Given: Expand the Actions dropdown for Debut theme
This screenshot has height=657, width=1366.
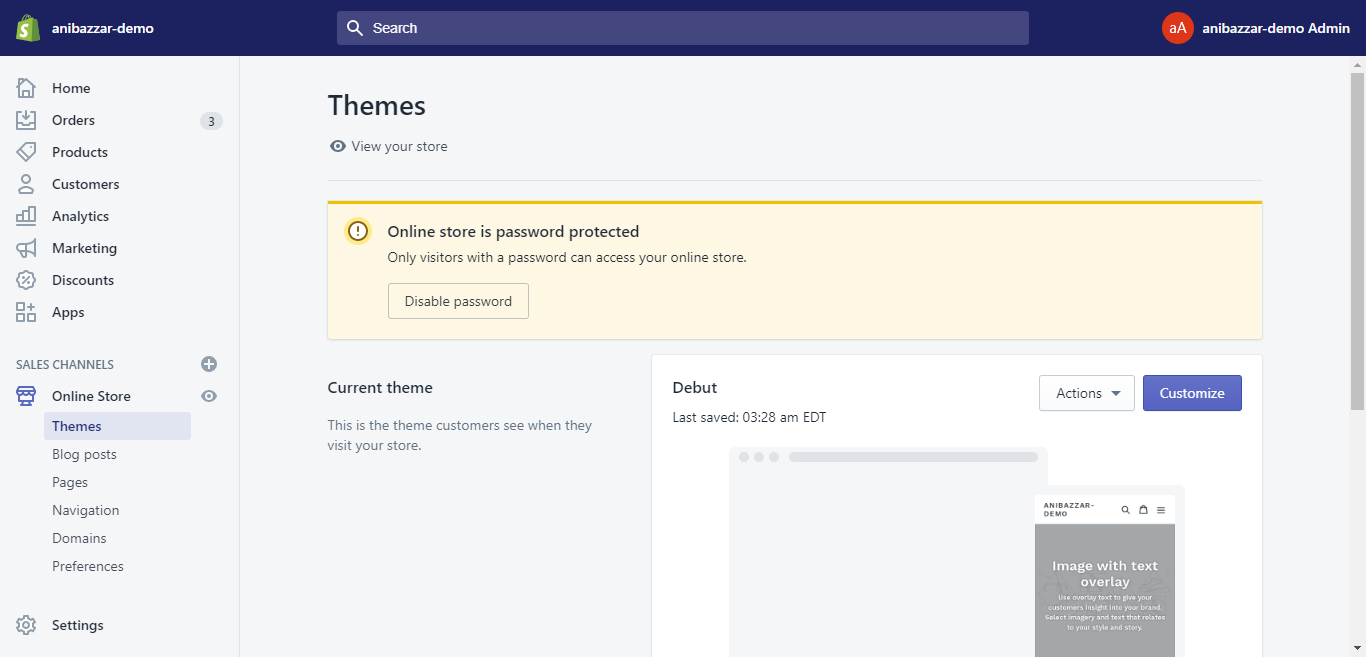Looking at the screenshot, I should pyautogui.click(x=1087, y=393).
